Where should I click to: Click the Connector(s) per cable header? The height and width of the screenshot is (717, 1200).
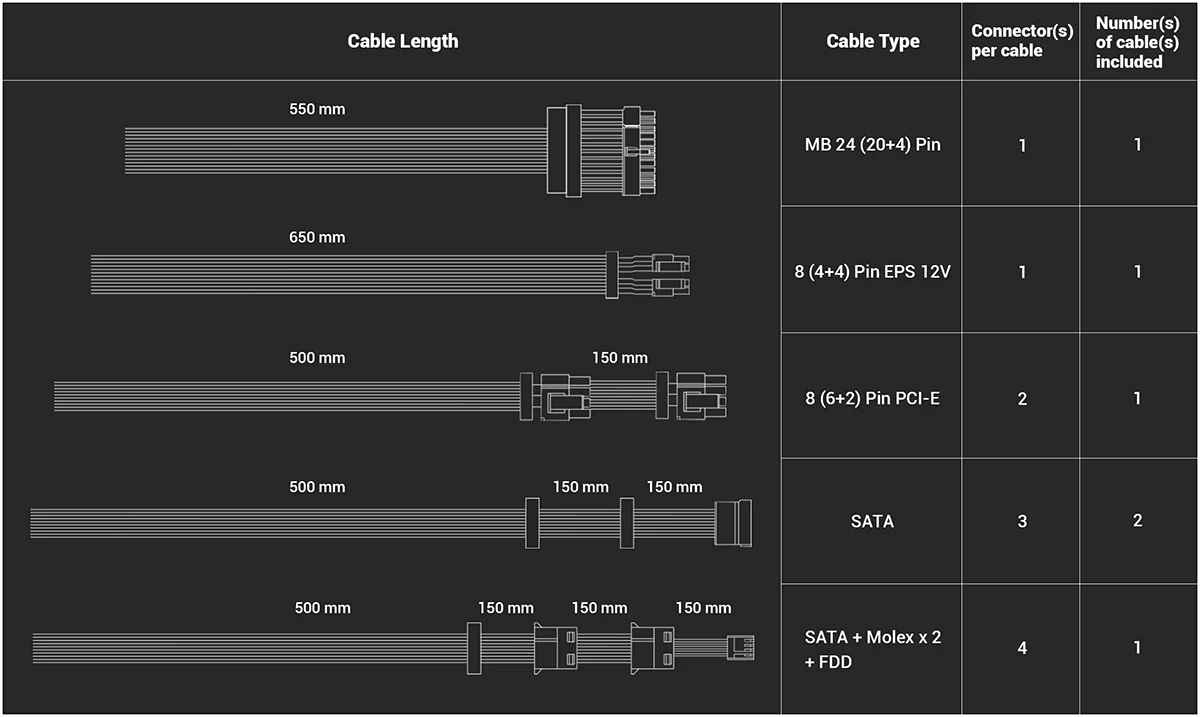click(x=1022, y=41)
